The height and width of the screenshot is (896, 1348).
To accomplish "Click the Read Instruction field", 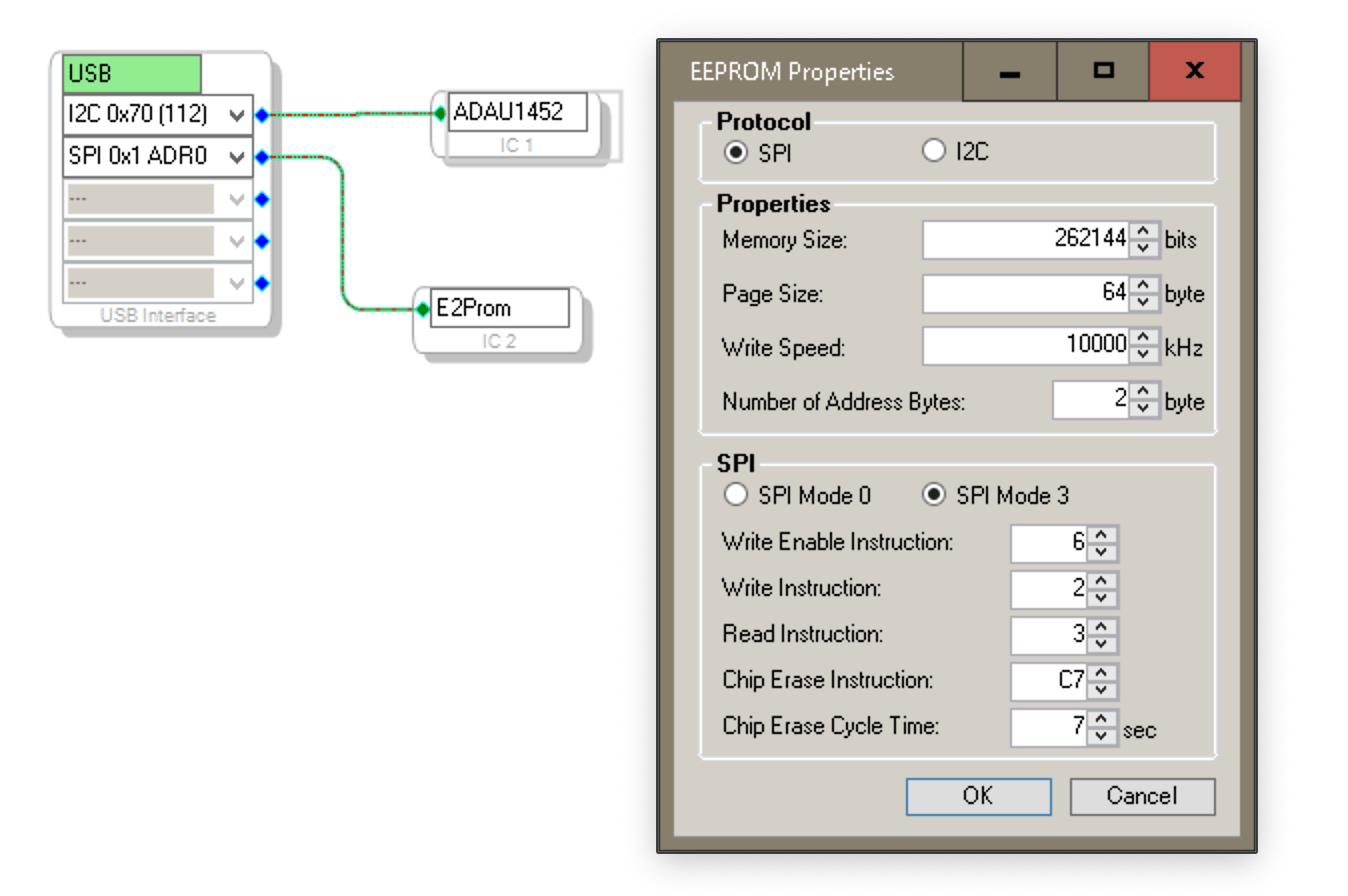I will coord(1049,635).
